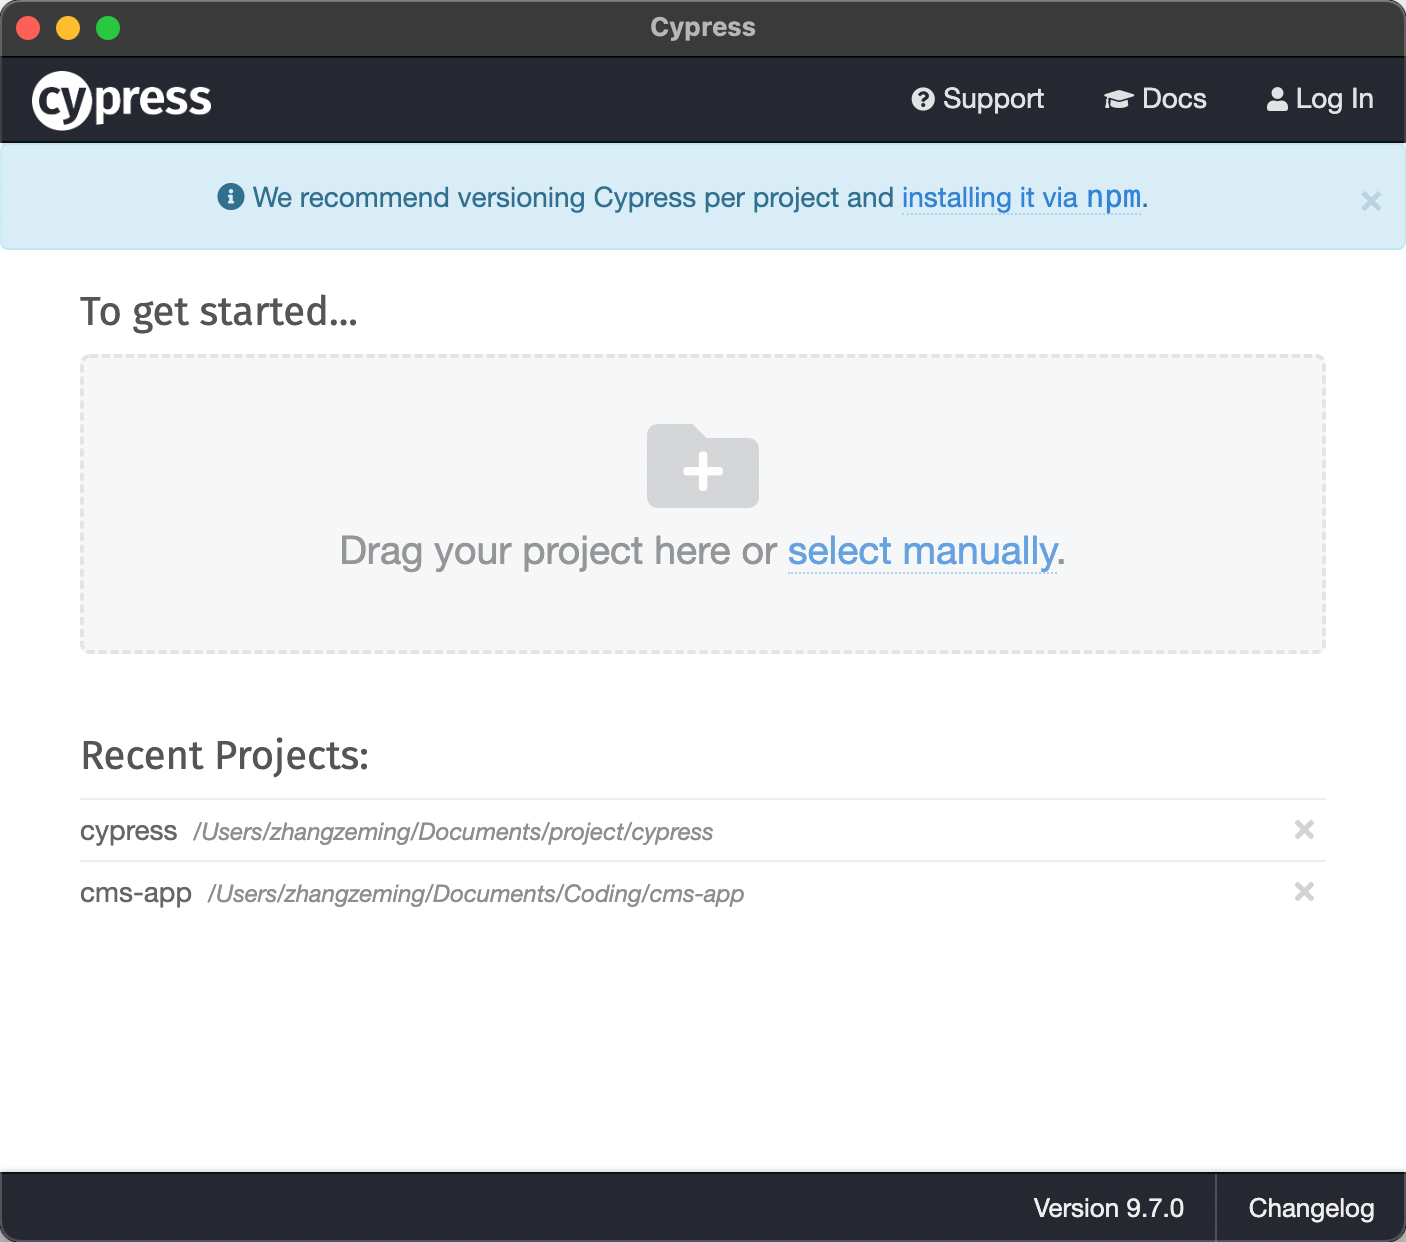Viewport: 1406px width, 1242px height.
Task: Remove cms-app from recent projects
Action: click(x=1304, y=891)
